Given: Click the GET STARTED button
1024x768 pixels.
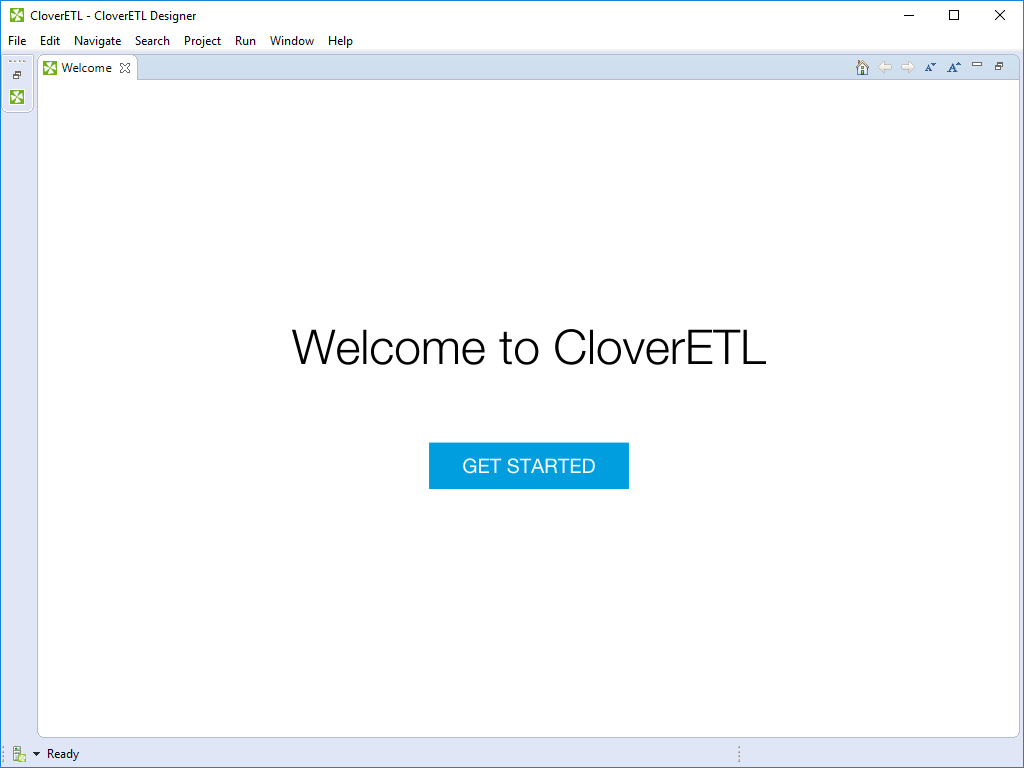Looking at the screenshot, I should click(529, 466).
